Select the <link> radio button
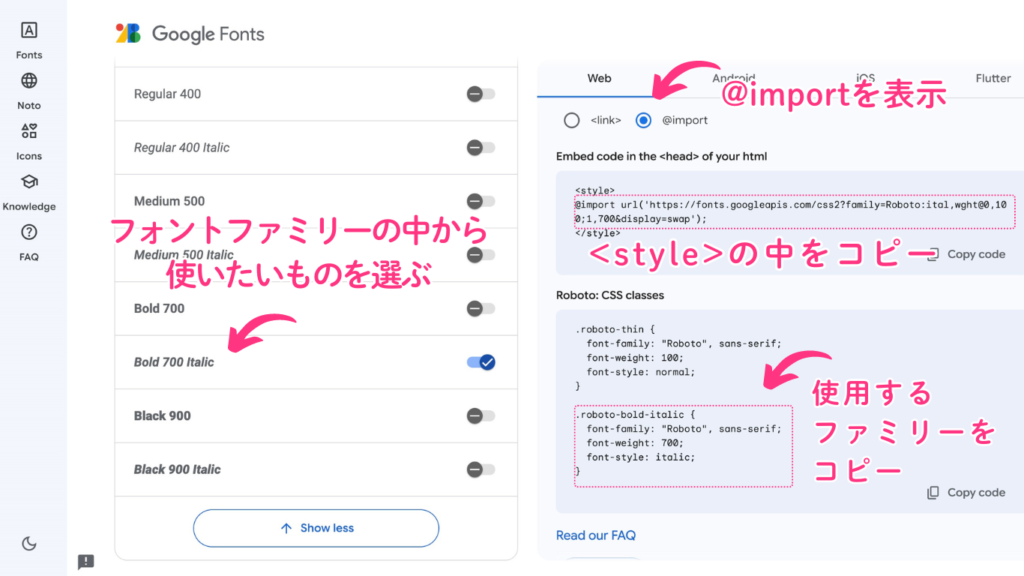The height and width of the screenshot is (576, 1024). coord(571,120)
